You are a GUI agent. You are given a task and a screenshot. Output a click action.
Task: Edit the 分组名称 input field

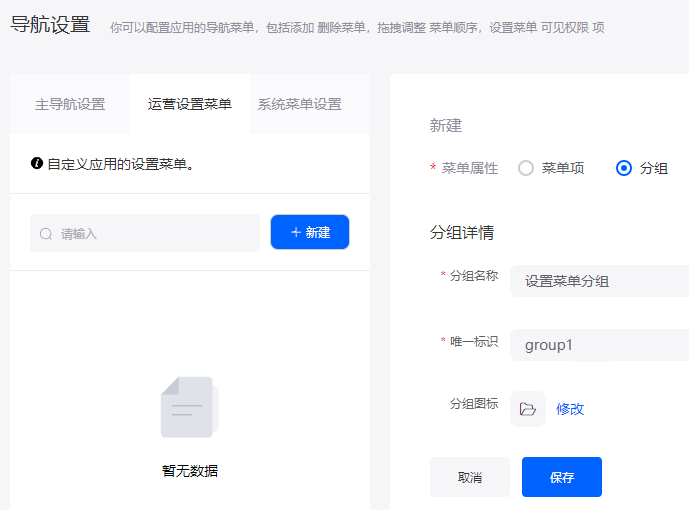click(x=599, y=281)
